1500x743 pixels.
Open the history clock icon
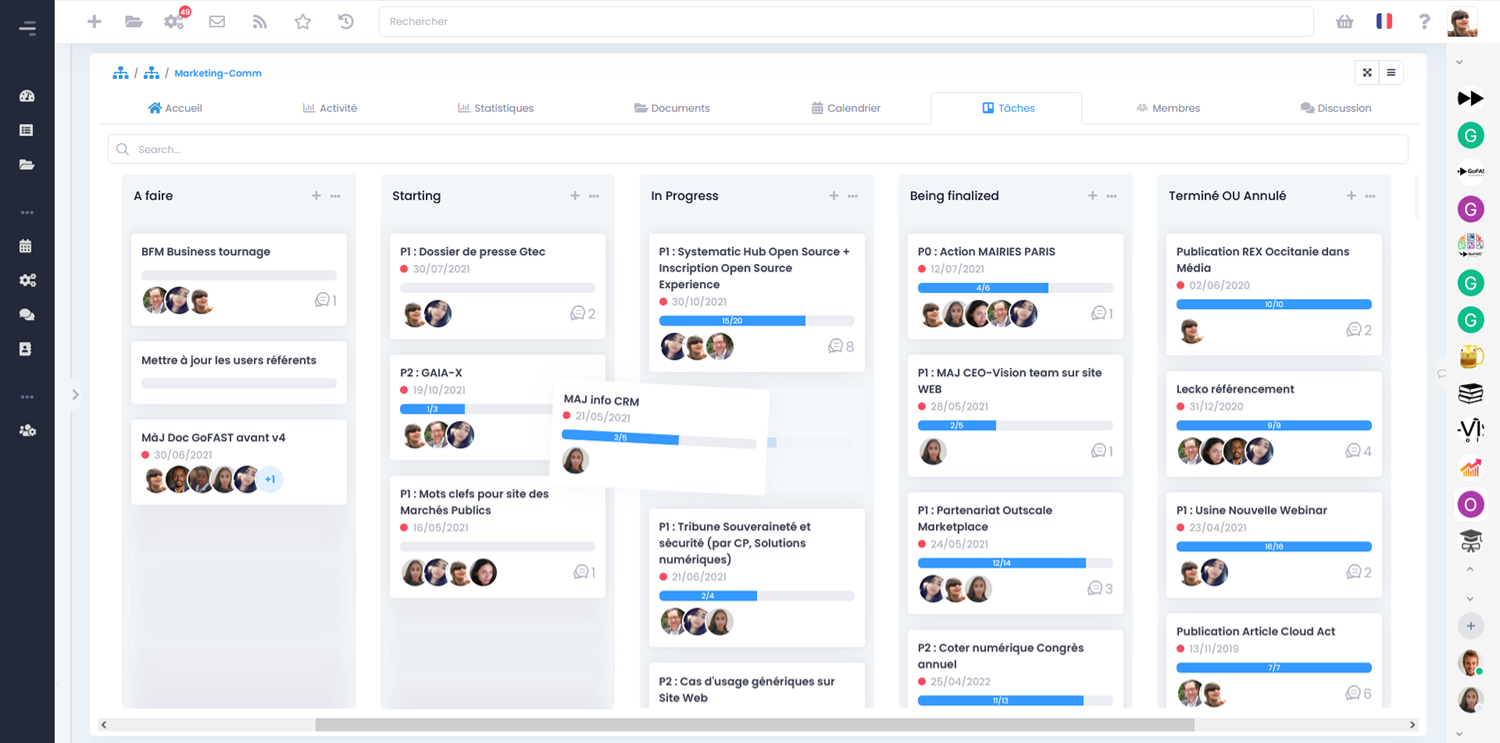346,21
